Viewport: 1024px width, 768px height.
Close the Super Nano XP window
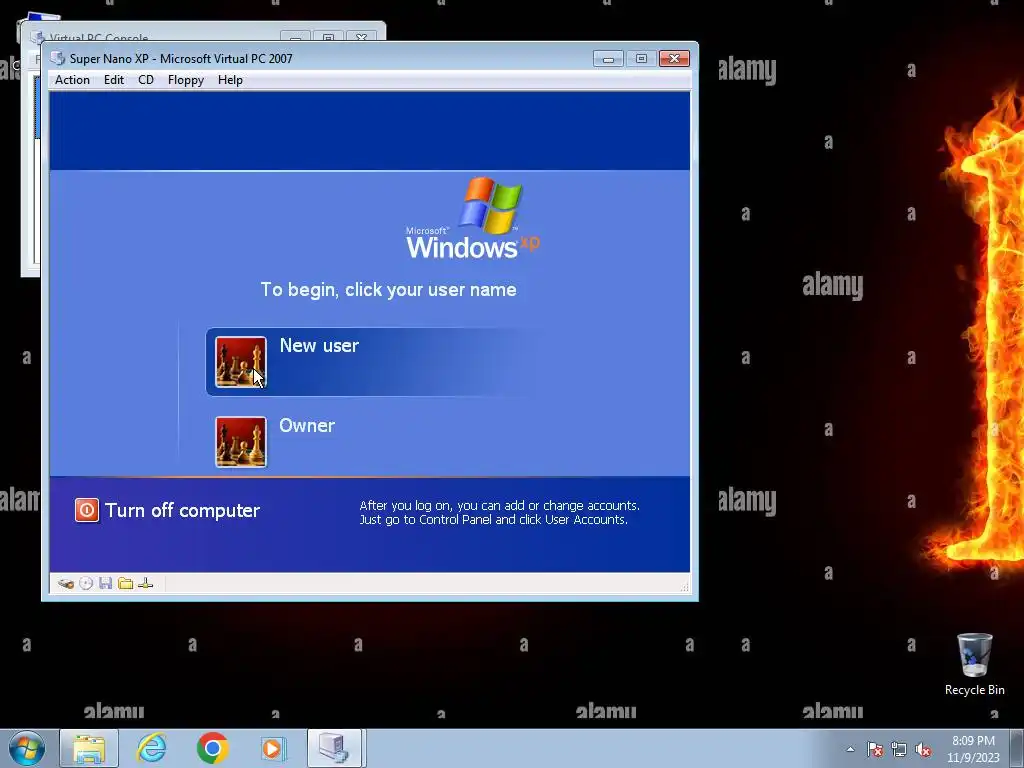[x=674, y=59]
